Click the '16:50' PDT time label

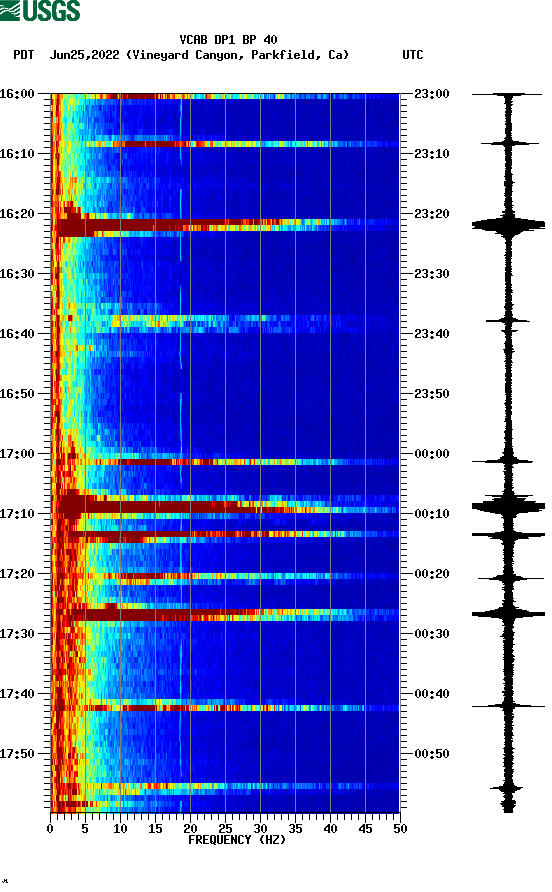tap(17, 394)
